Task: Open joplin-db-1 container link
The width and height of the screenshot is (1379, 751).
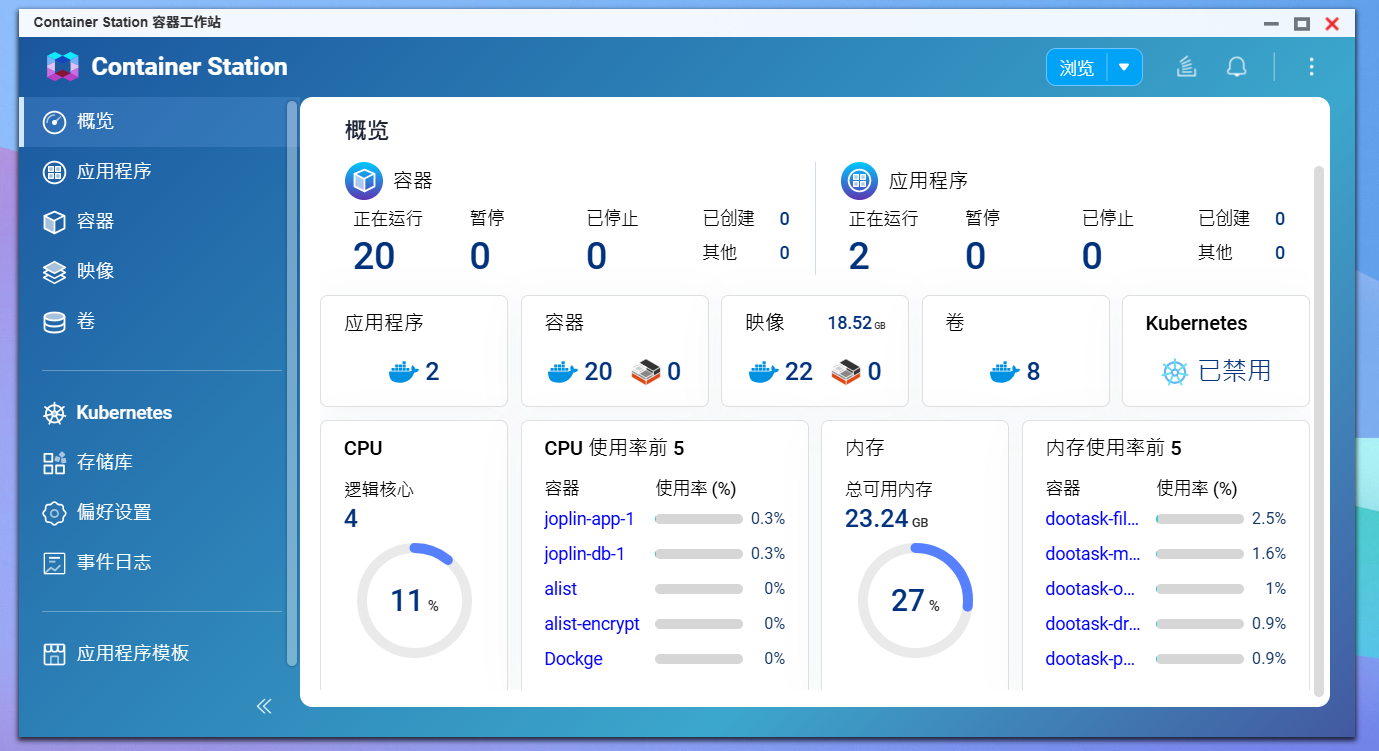Action: point(584,554)
